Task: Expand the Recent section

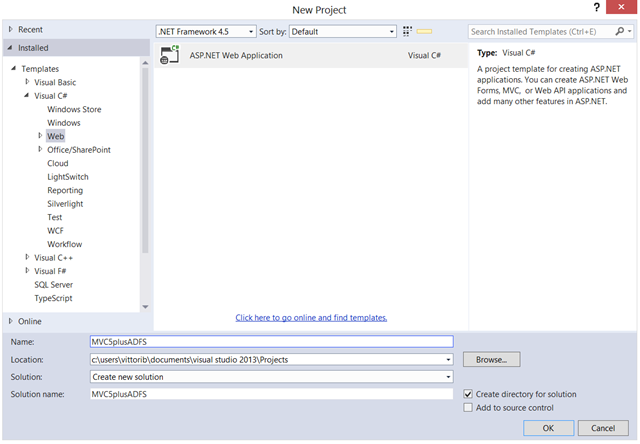Action: 11,29
